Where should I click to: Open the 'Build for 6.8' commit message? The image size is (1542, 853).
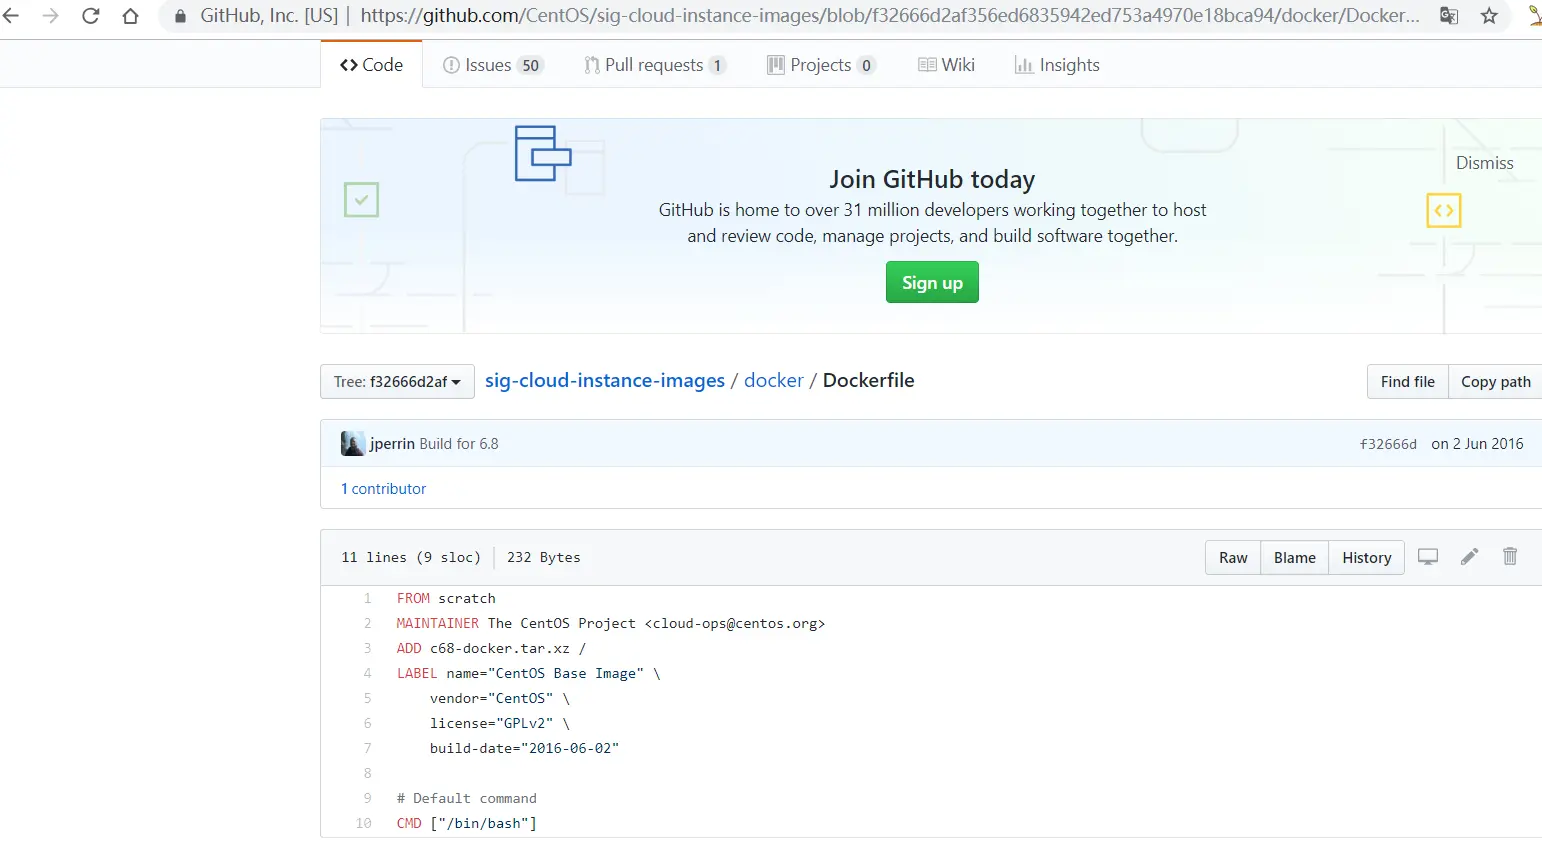tap(459, 444)
